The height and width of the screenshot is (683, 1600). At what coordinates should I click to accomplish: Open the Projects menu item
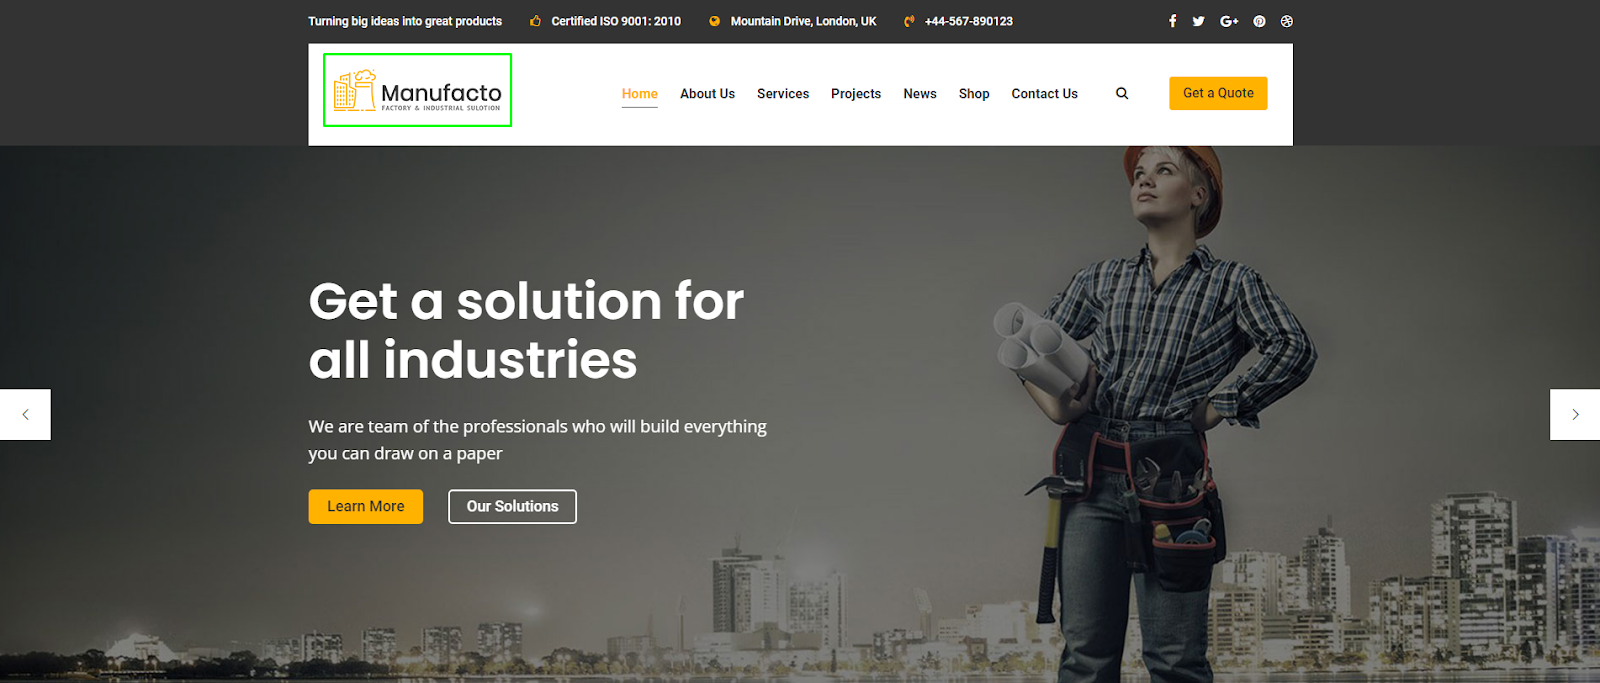point(856,94)
